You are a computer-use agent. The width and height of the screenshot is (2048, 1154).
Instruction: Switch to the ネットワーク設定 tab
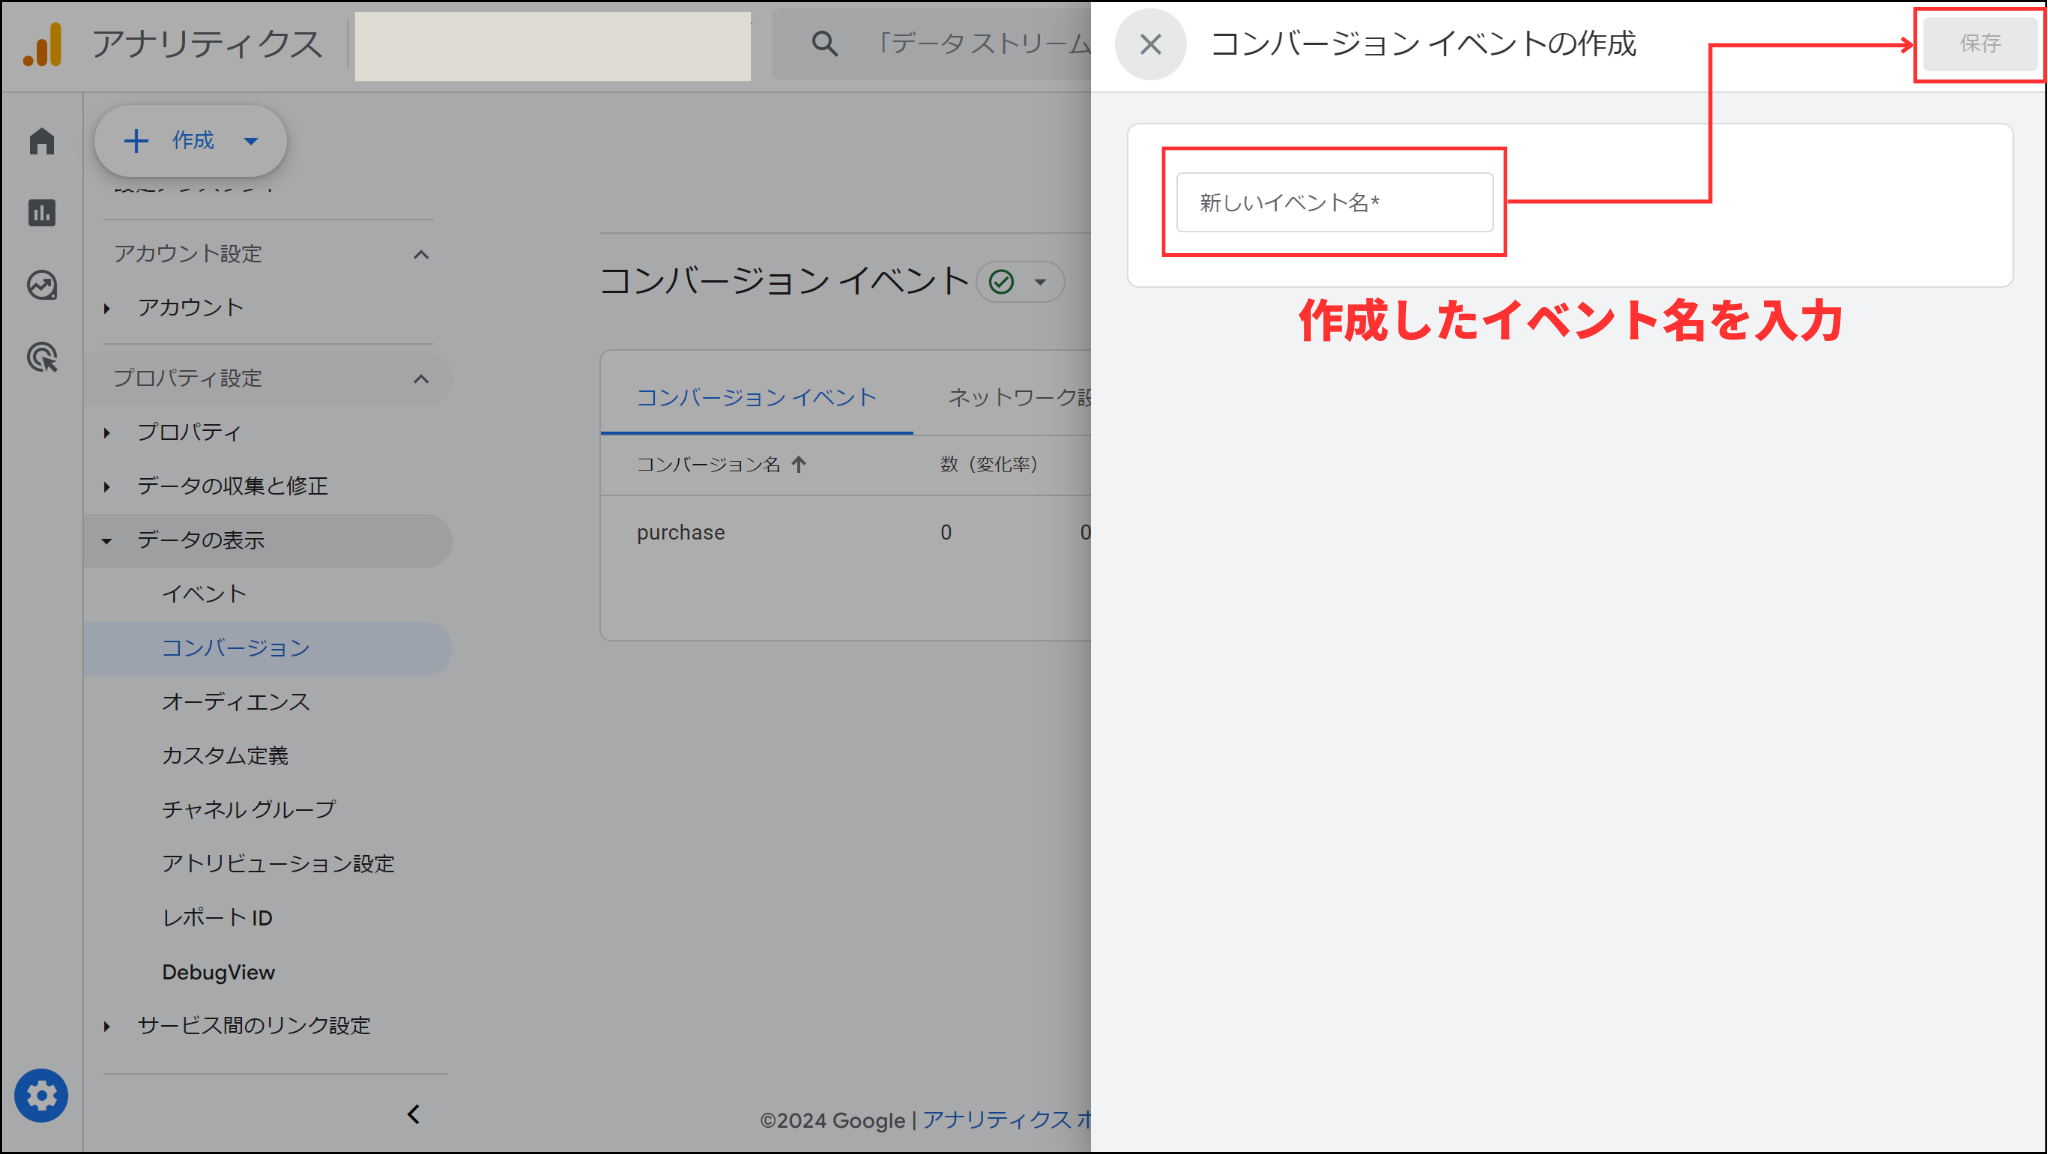1019,398
